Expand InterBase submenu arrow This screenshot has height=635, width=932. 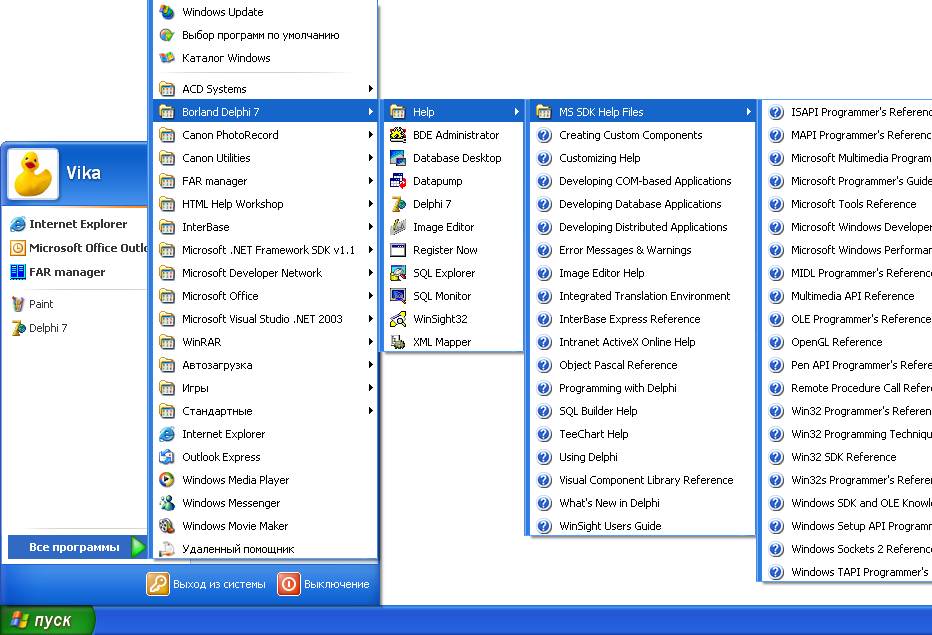point(370,227)
